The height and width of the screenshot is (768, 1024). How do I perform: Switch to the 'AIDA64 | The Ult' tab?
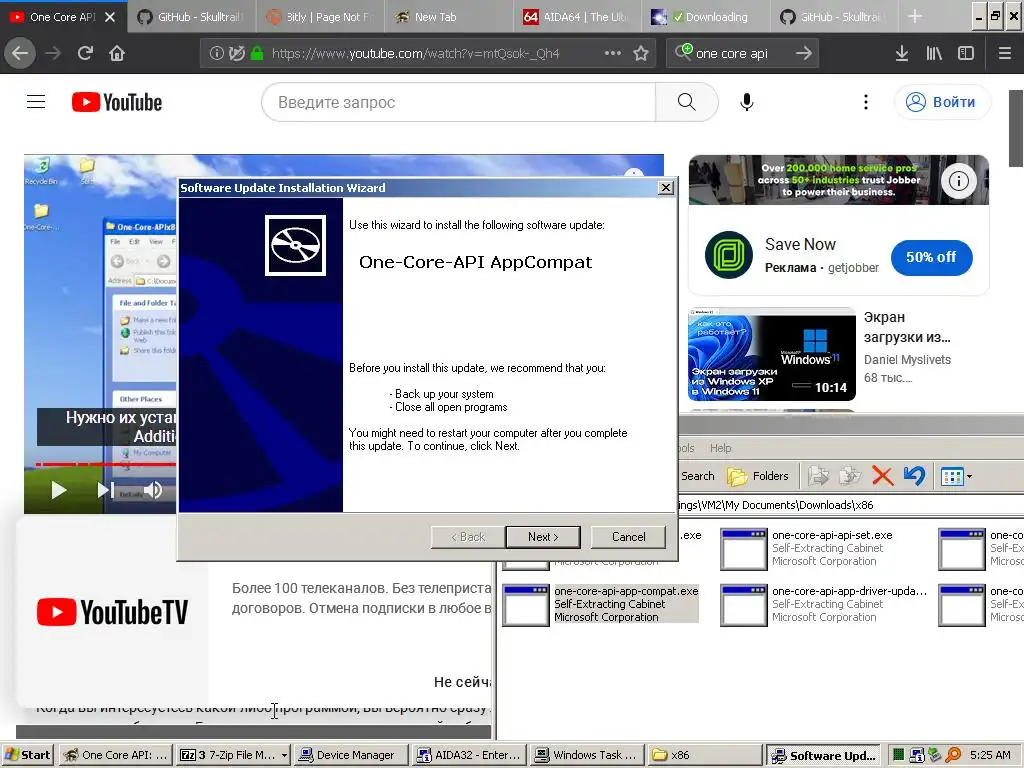point(575,17)
